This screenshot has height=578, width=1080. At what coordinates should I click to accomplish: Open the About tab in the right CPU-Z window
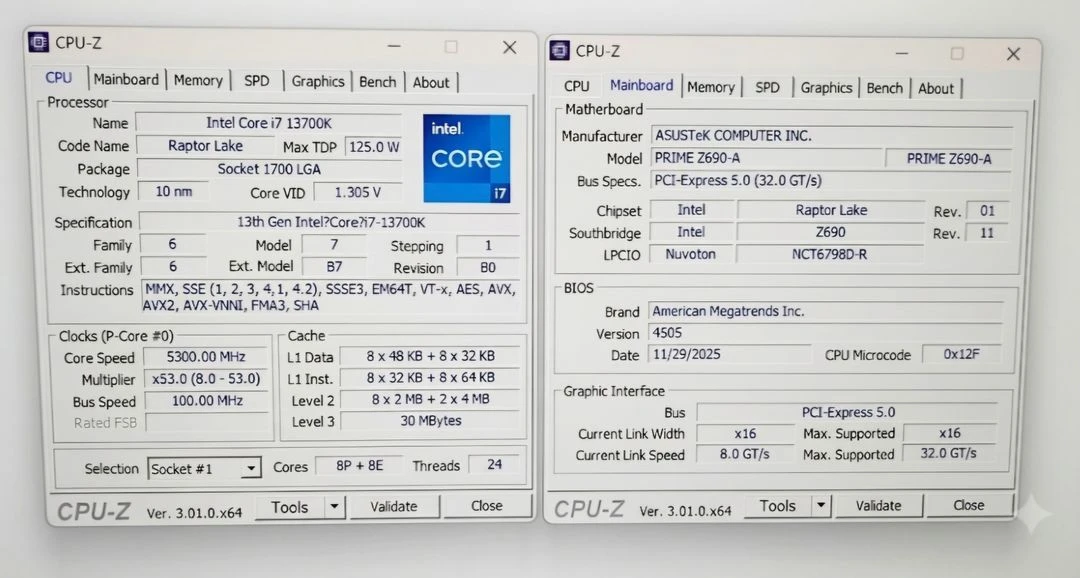coord(935,88)
